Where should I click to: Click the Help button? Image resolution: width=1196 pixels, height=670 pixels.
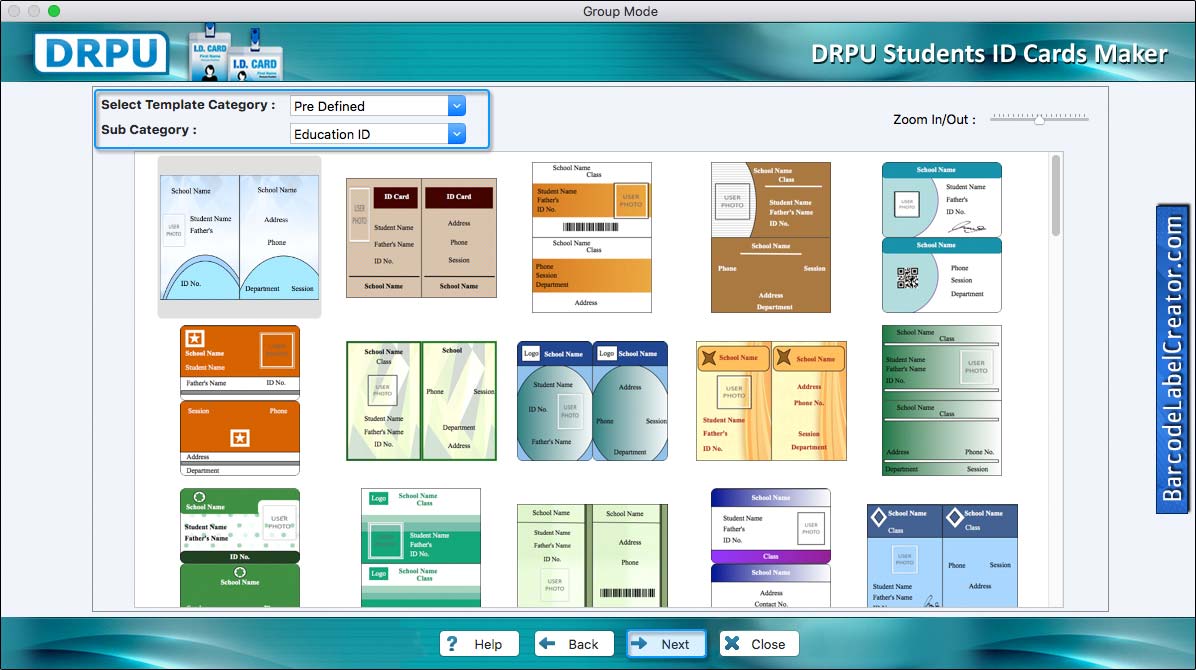479,644
